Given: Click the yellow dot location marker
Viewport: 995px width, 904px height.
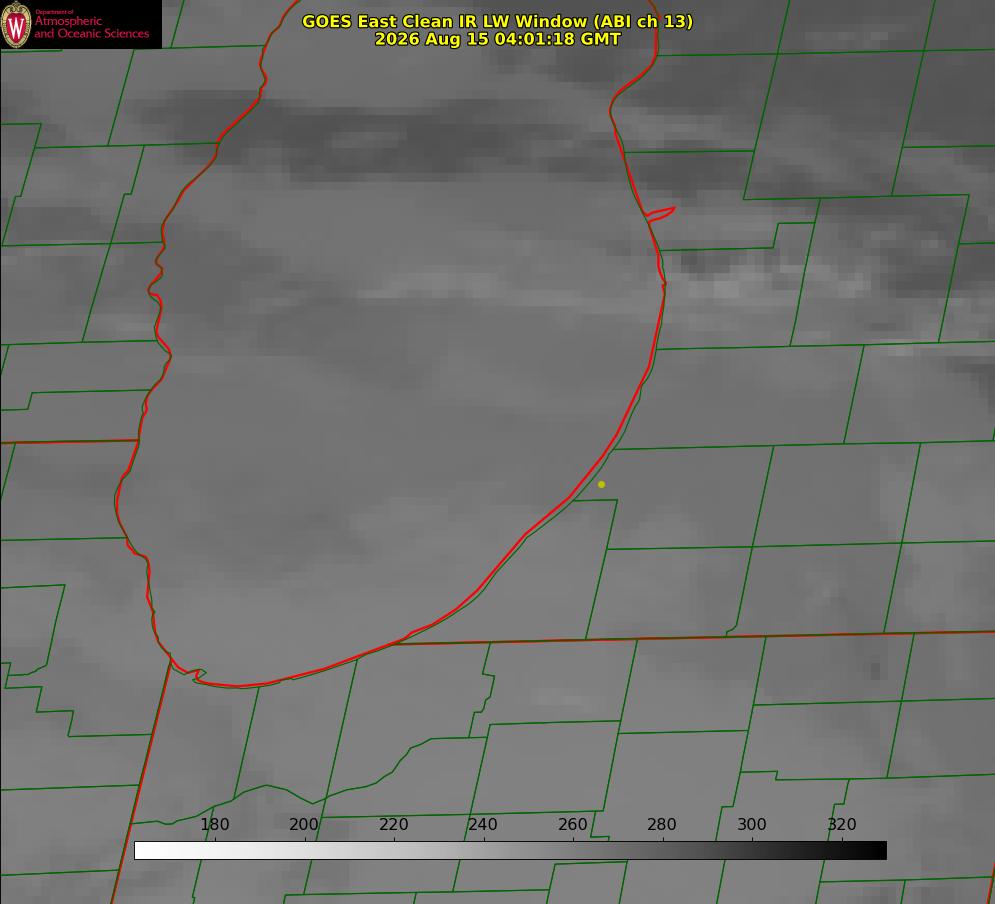Looking at the screenshot, I should click(x=601, y=484).
